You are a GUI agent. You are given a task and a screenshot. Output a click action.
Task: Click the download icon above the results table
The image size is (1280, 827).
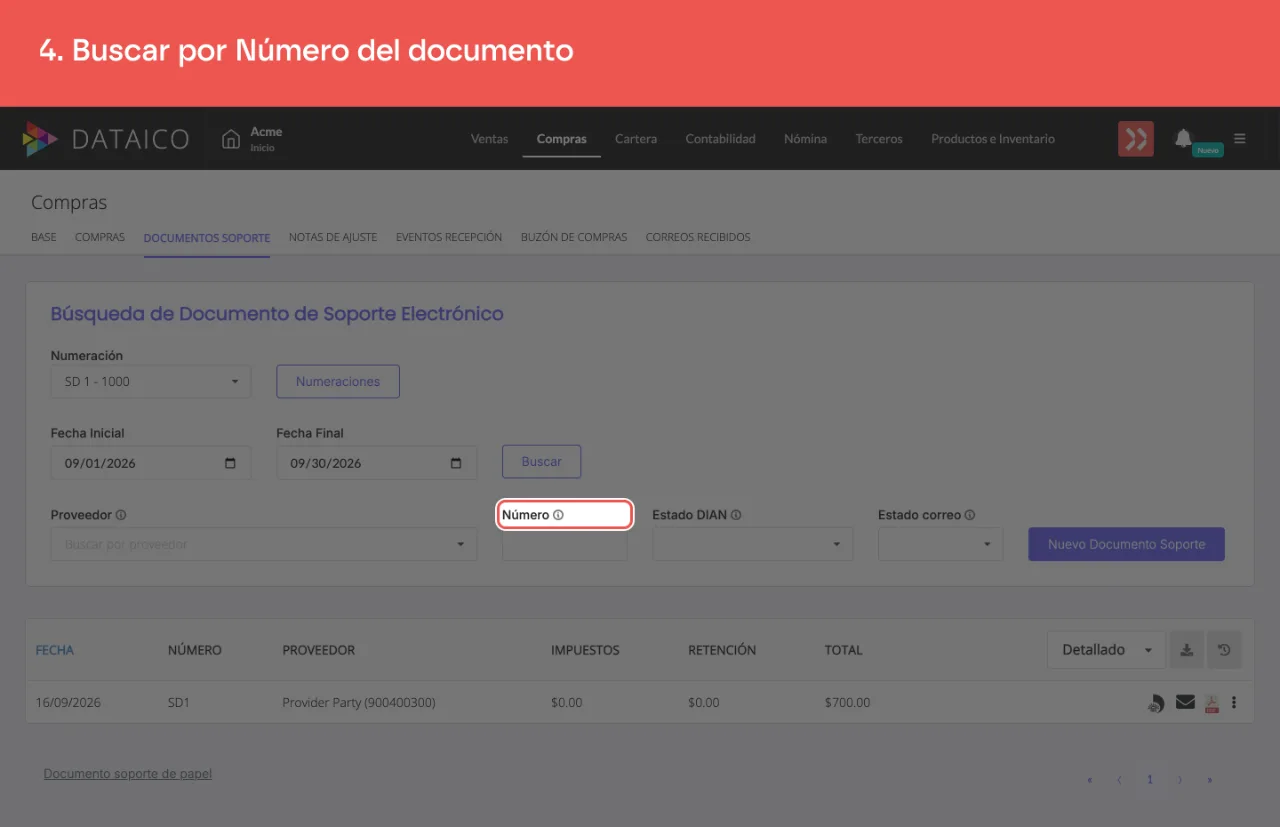coord(1187,650)
